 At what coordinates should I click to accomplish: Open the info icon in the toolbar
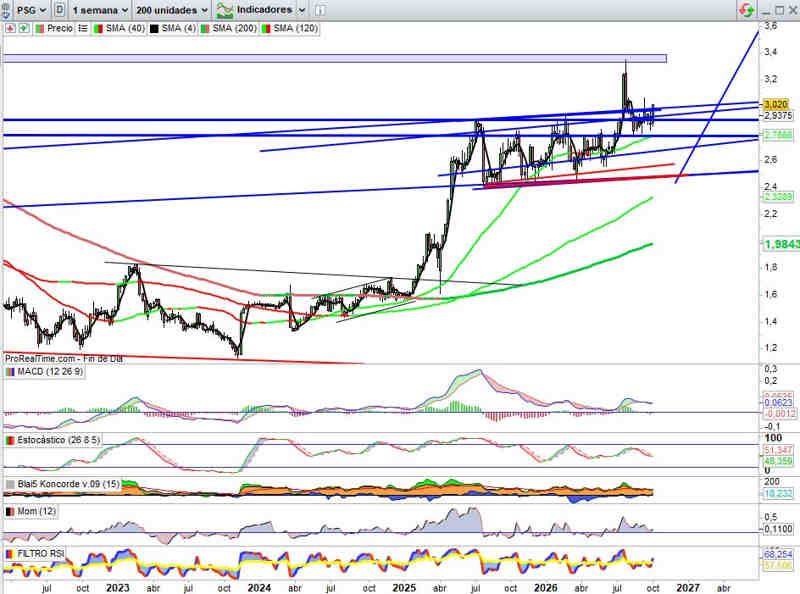coord(320,10)
